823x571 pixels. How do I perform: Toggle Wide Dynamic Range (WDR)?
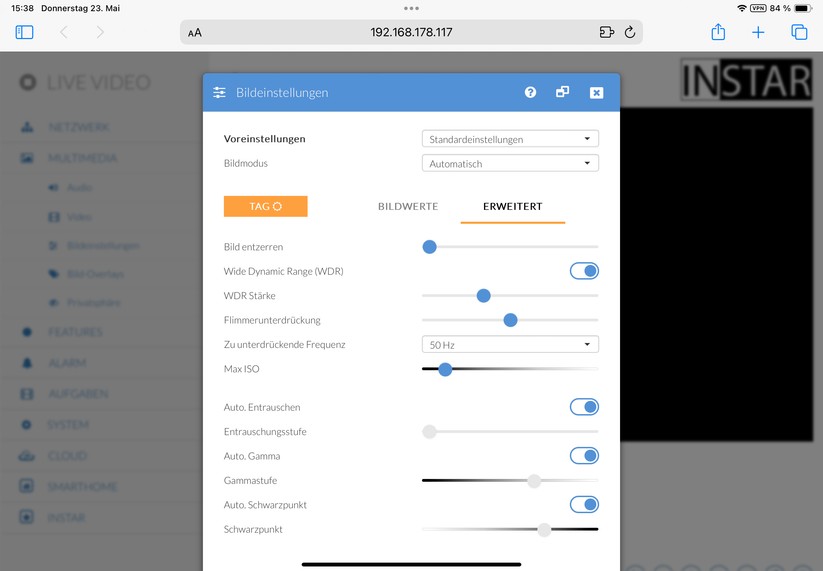click(584, 271)
